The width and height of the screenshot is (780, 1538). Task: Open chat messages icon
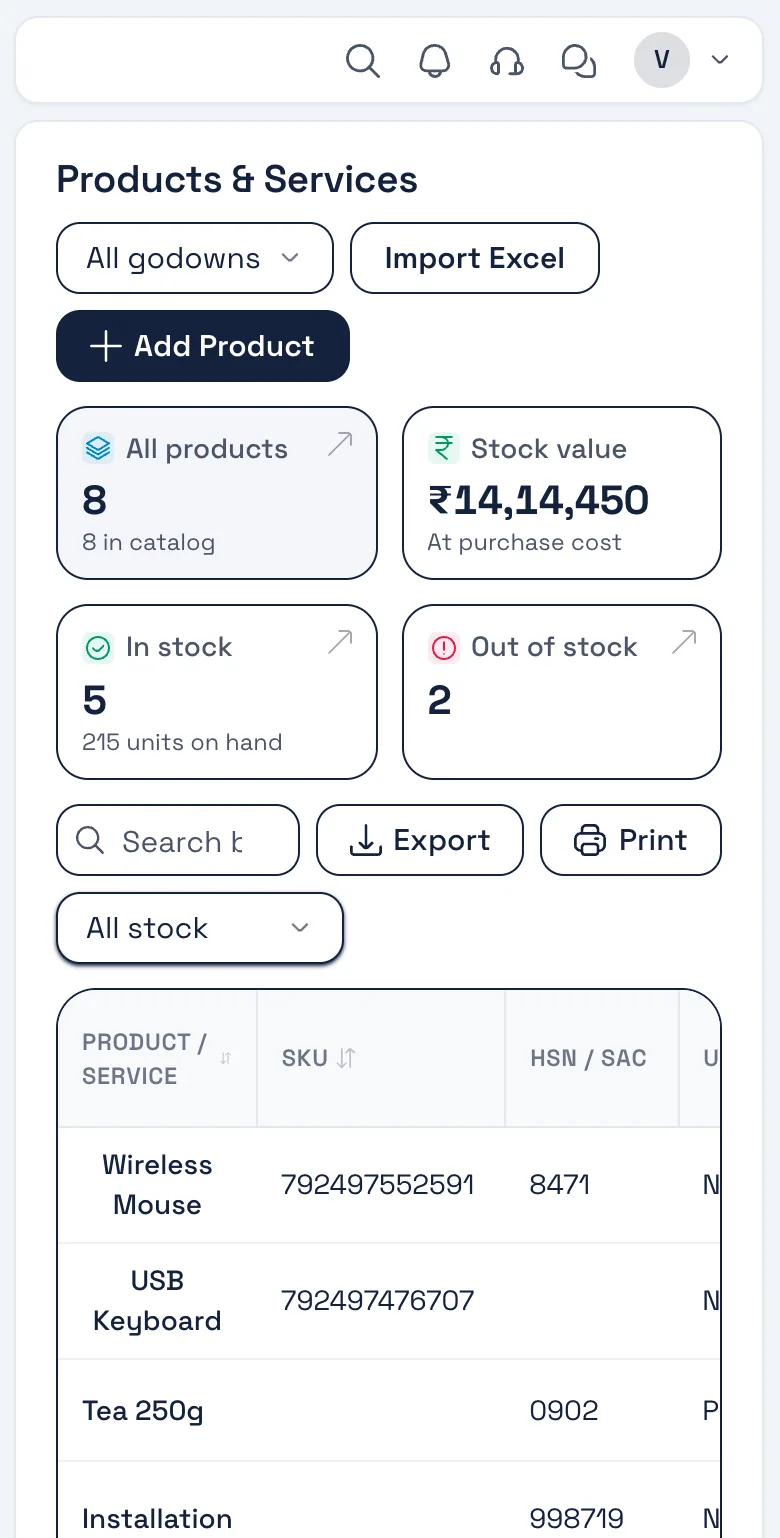(x=579, y=61)
